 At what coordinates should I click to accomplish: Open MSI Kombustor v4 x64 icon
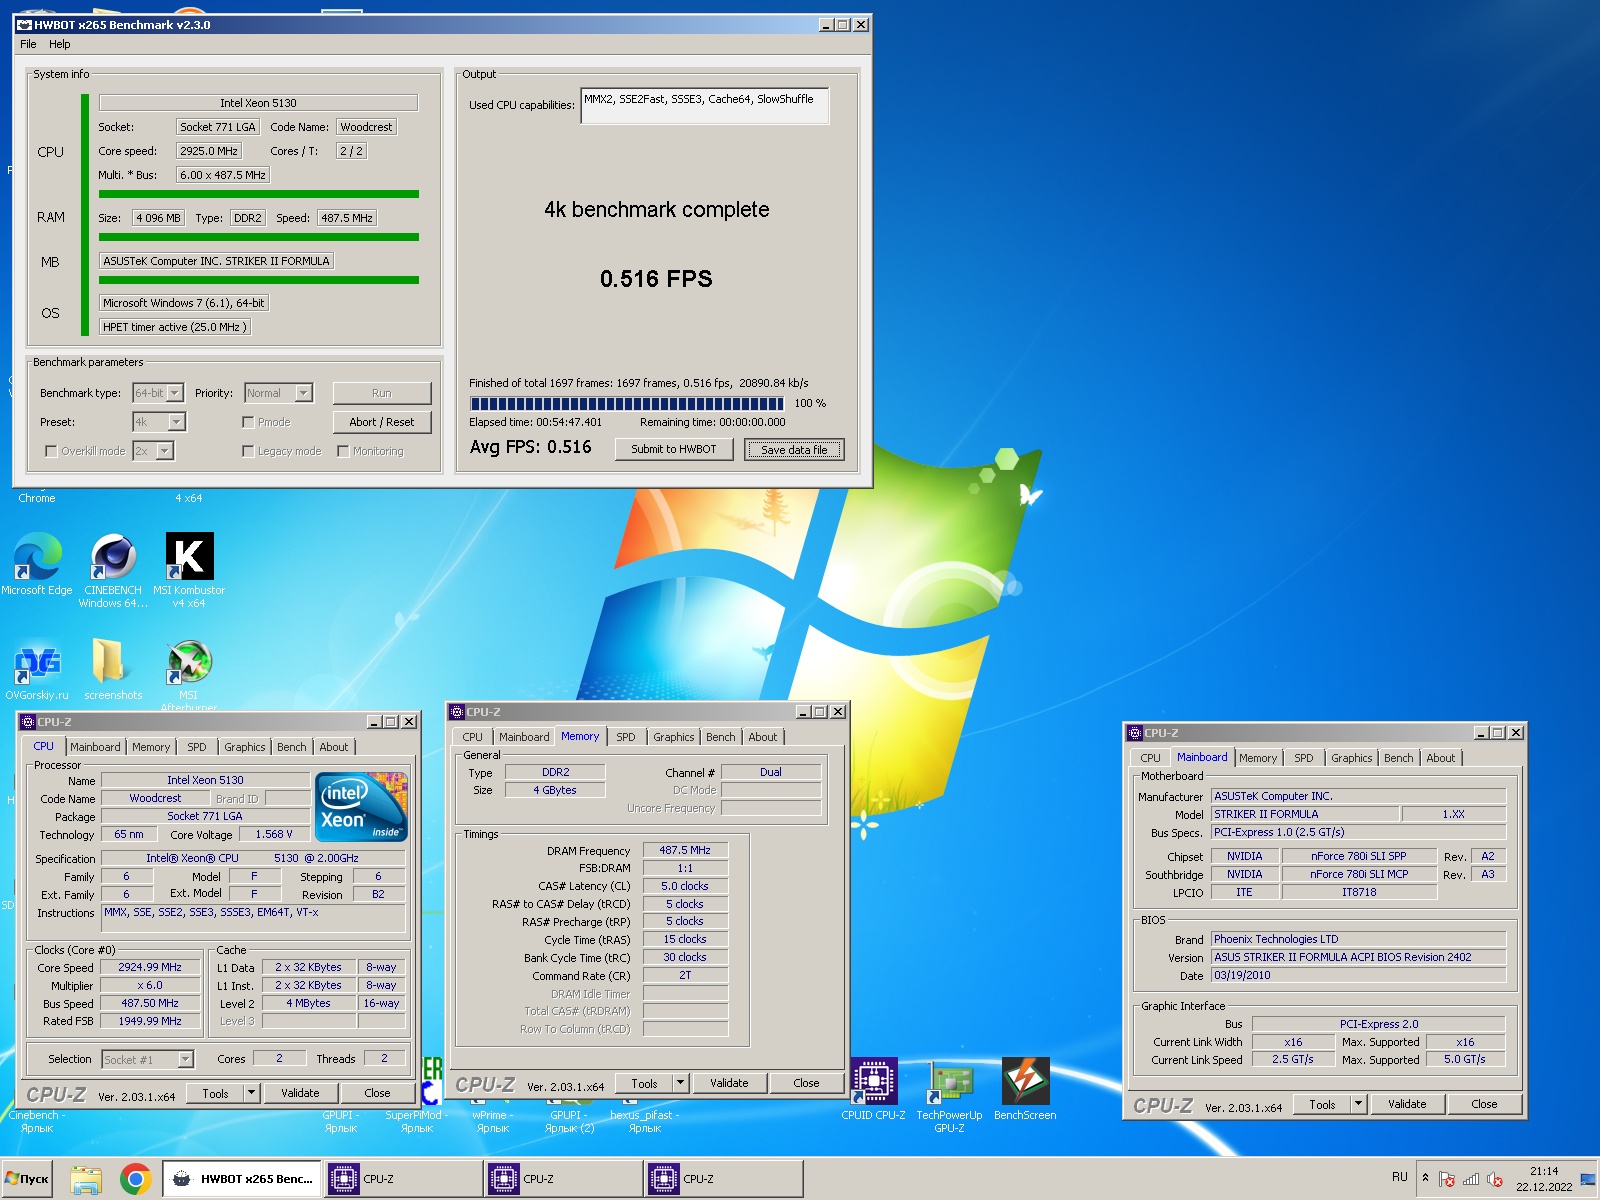click(x=189, y=570)
